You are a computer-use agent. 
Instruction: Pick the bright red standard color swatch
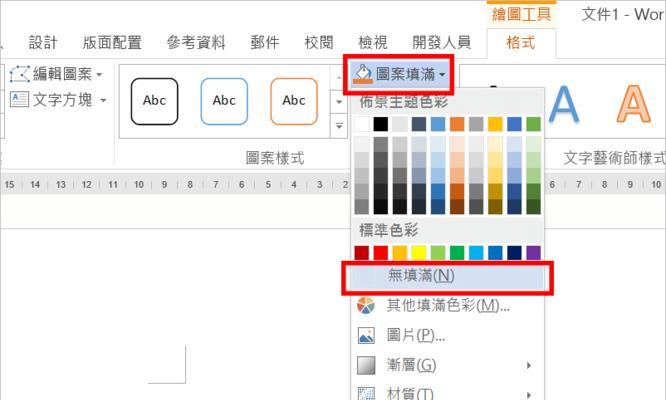click(381, 253)
